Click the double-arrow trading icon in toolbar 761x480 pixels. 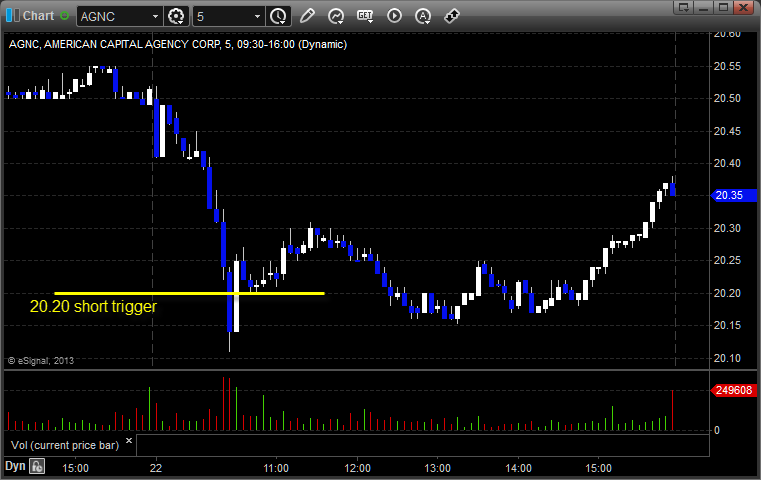click(452, 16)
